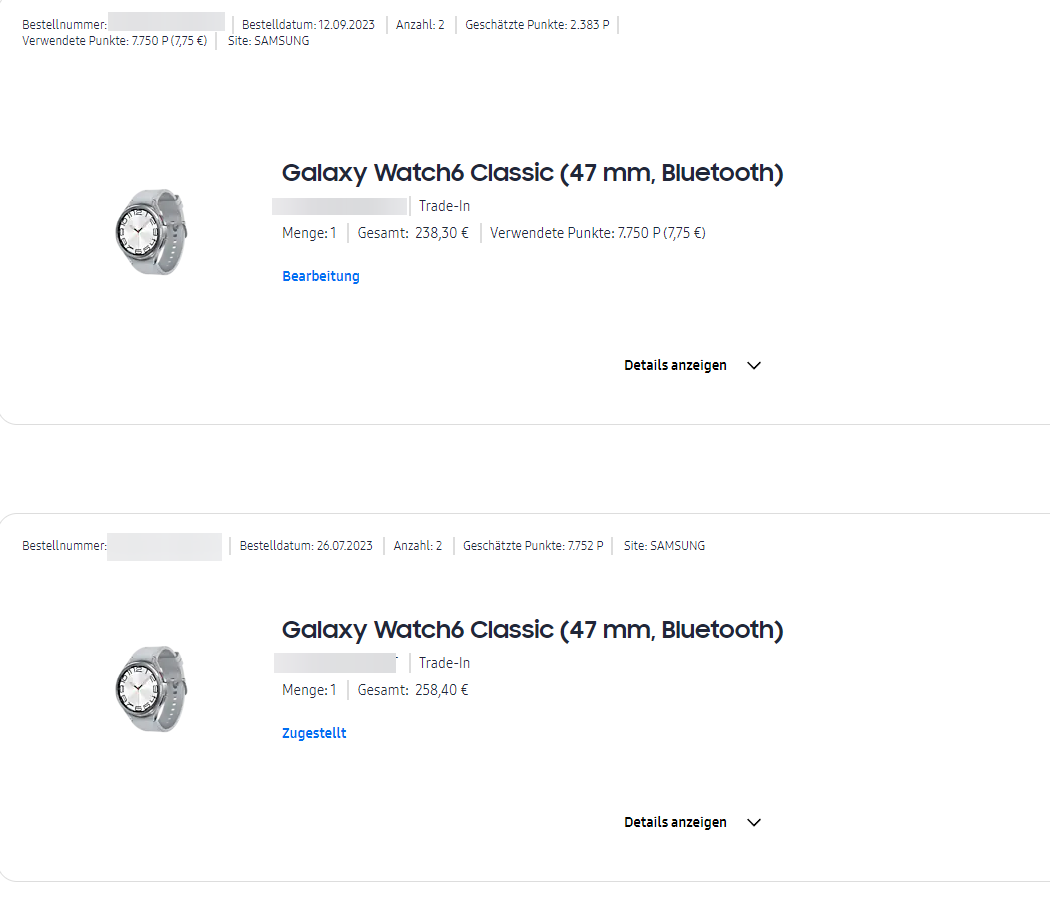Viewport: 1050px width, 899px height.
Task: Open the Galaxy Watch6 Classic title priced 238,30 €
Action: 532,173
